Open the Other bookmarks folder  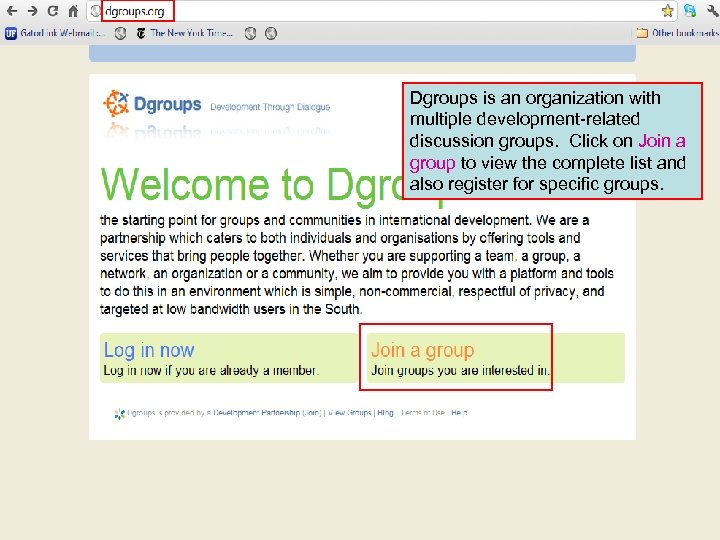[x=677, y=33]
